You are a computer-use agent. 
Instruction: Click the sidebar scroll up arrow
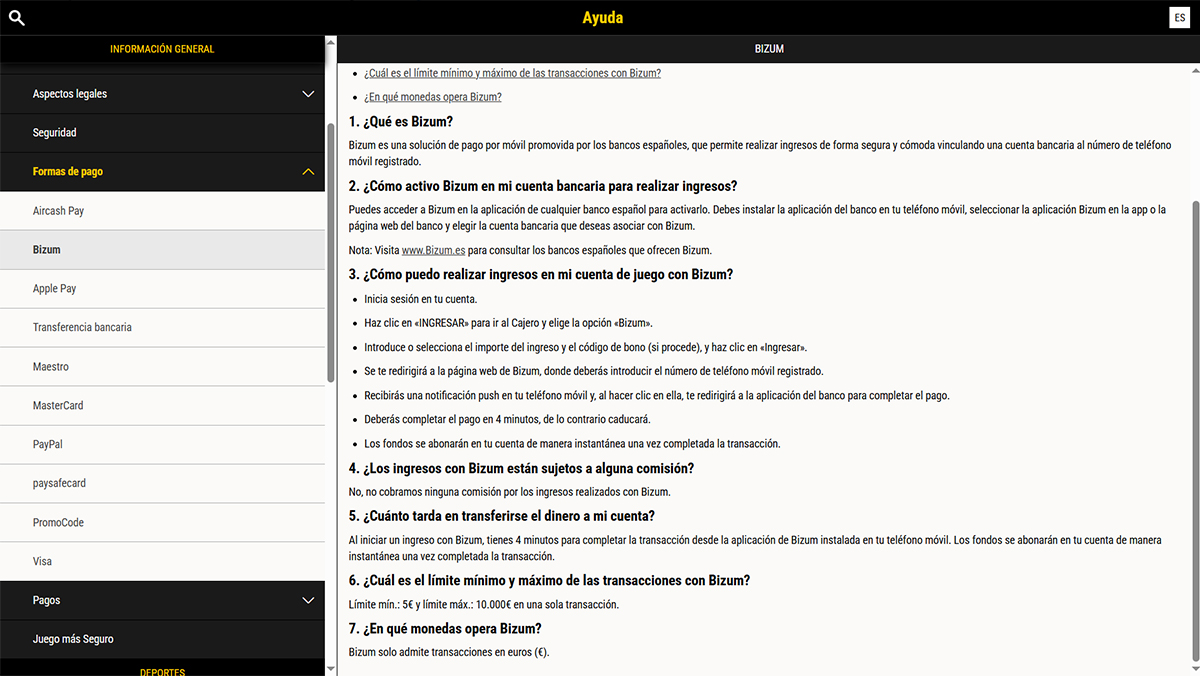point(331,43)
